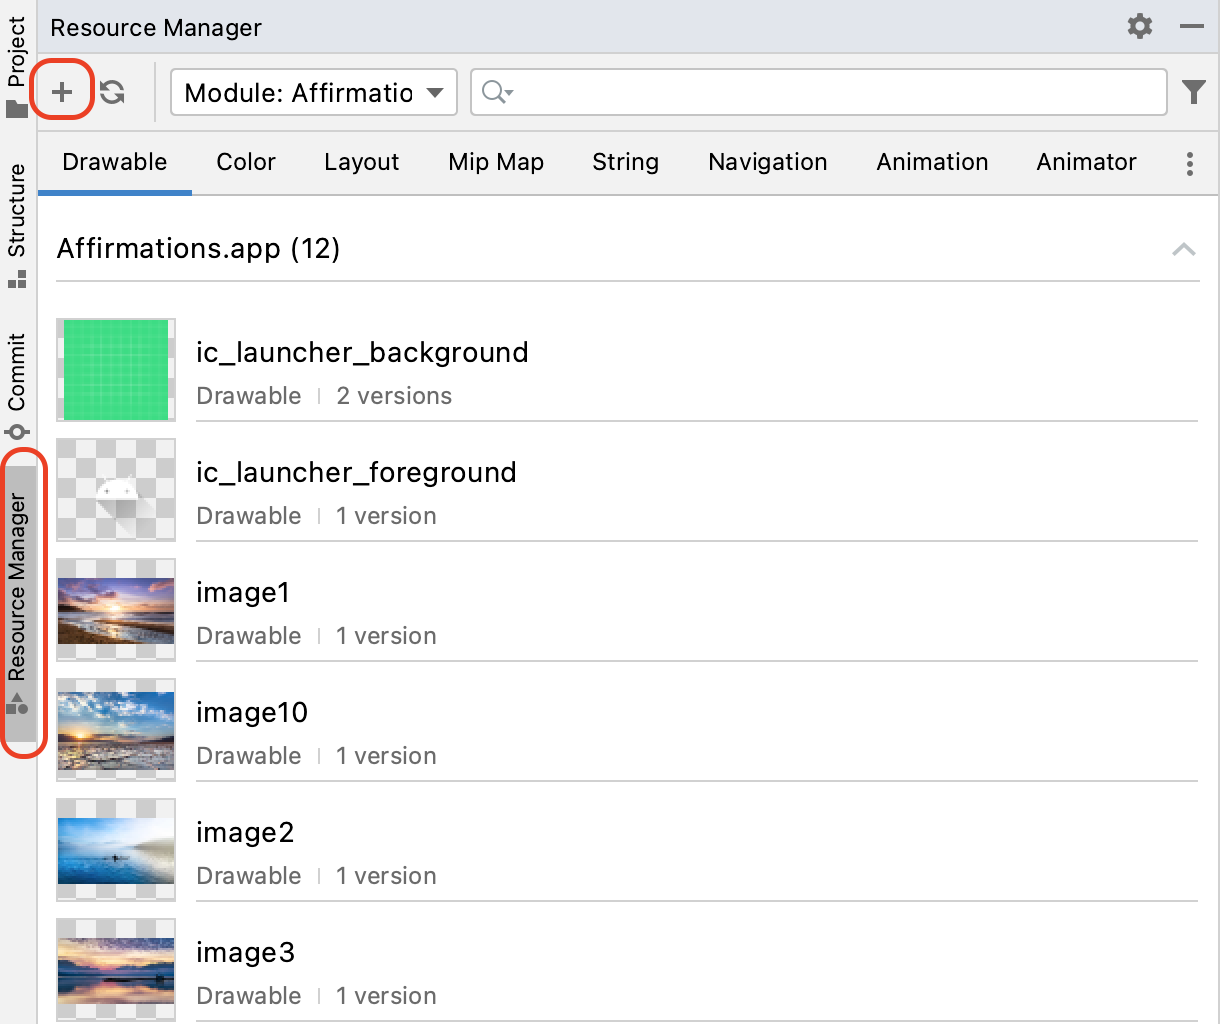Open the Project tool window
1220x1024 pixels.
(17, 65)
